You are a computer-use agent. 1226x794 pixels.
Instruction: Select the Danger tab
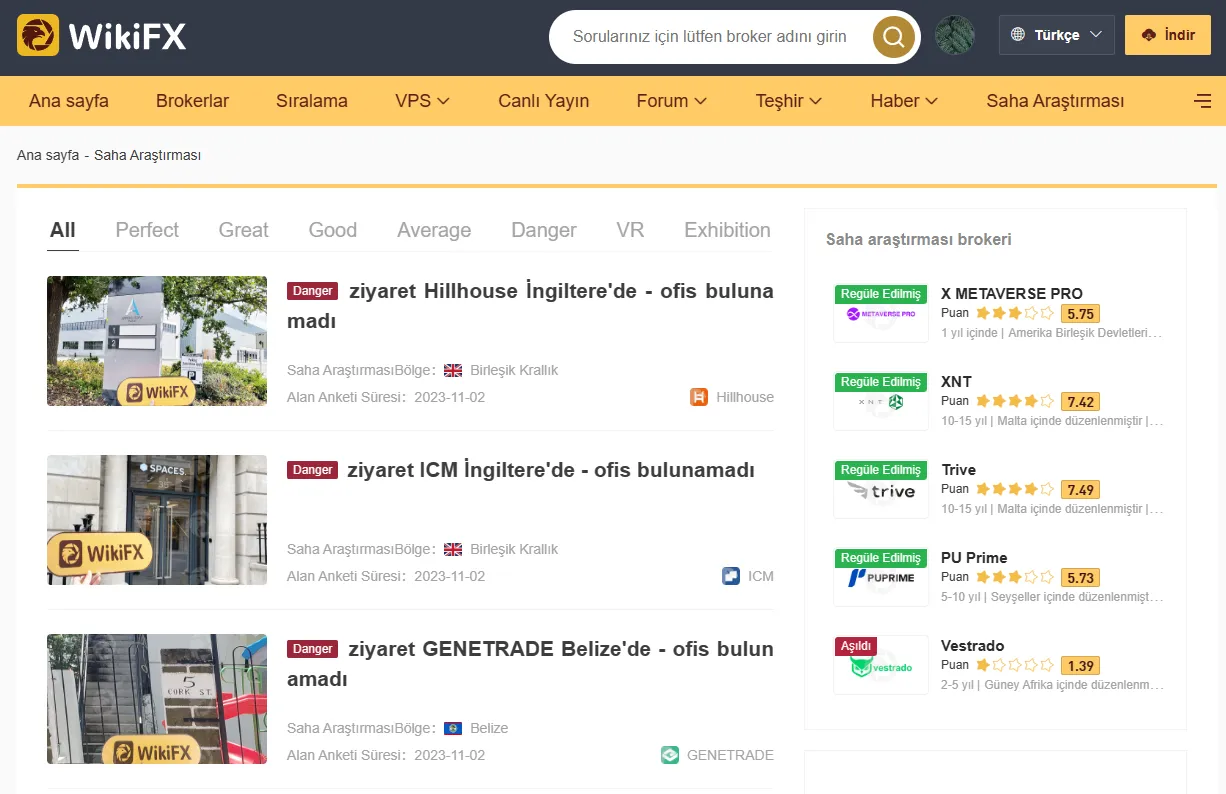pyautogui.click(x=544, y=230)
